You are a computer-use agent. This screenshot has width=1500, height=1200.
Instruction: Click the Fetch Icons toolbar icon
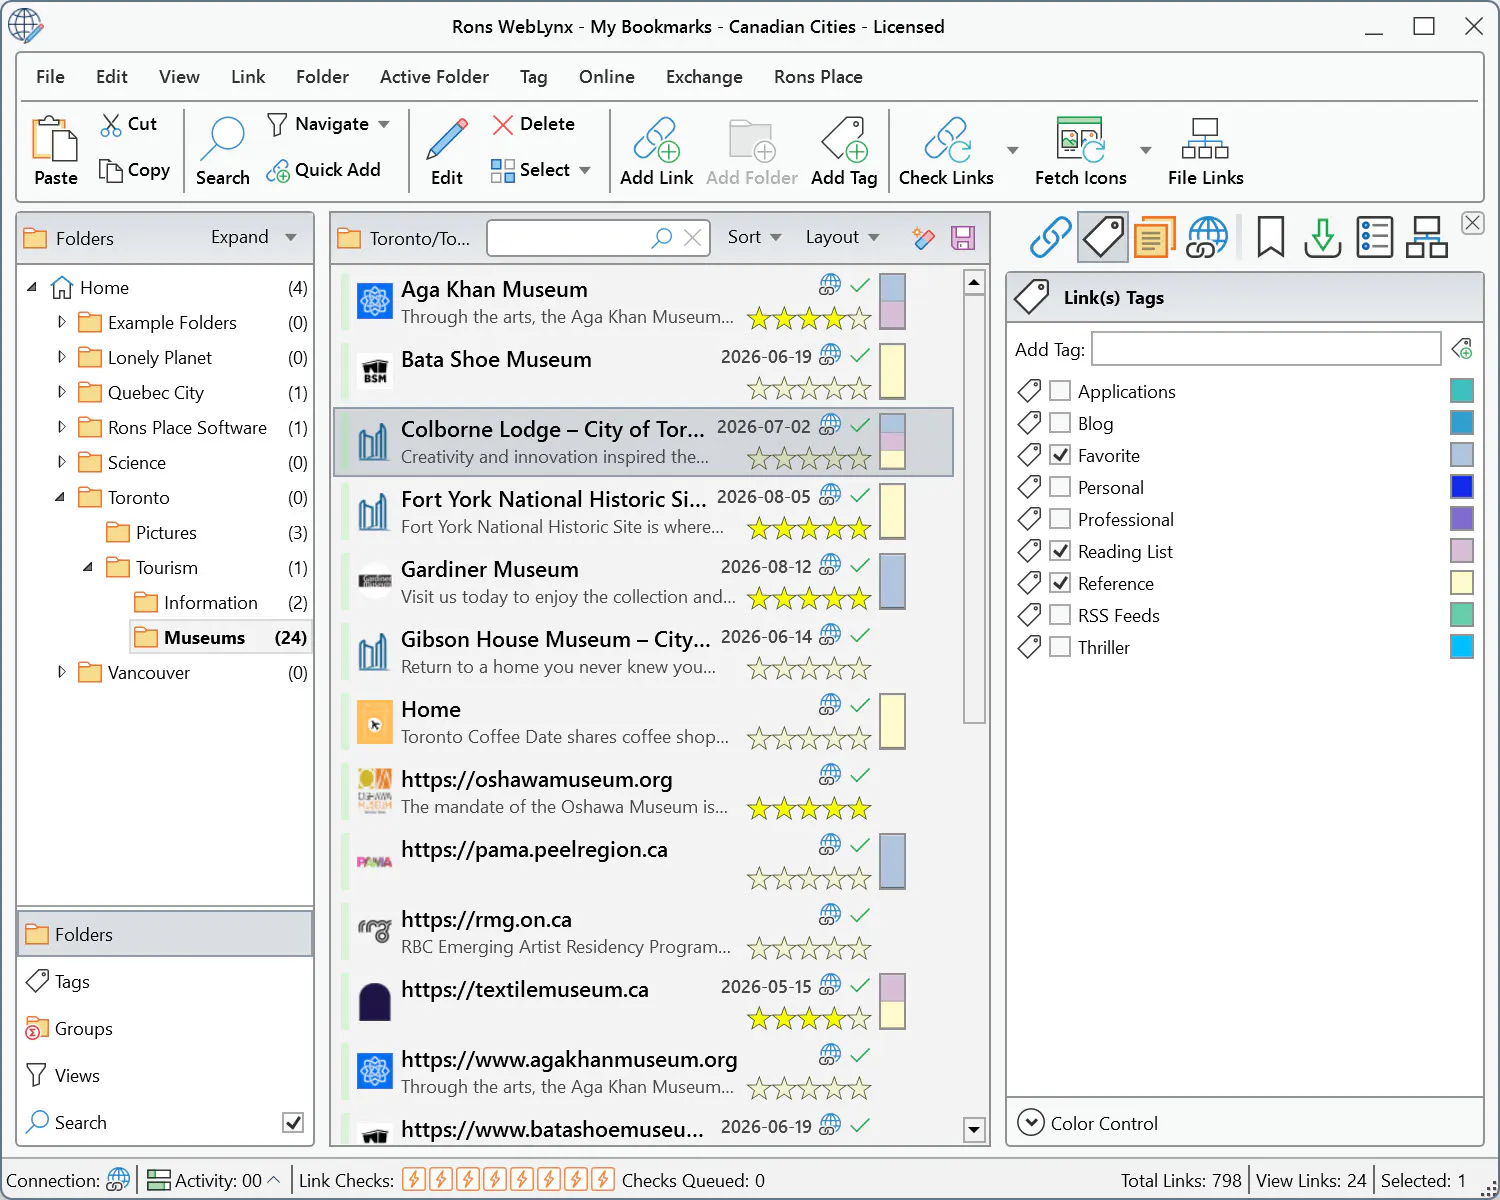(x=1080, y=140)
